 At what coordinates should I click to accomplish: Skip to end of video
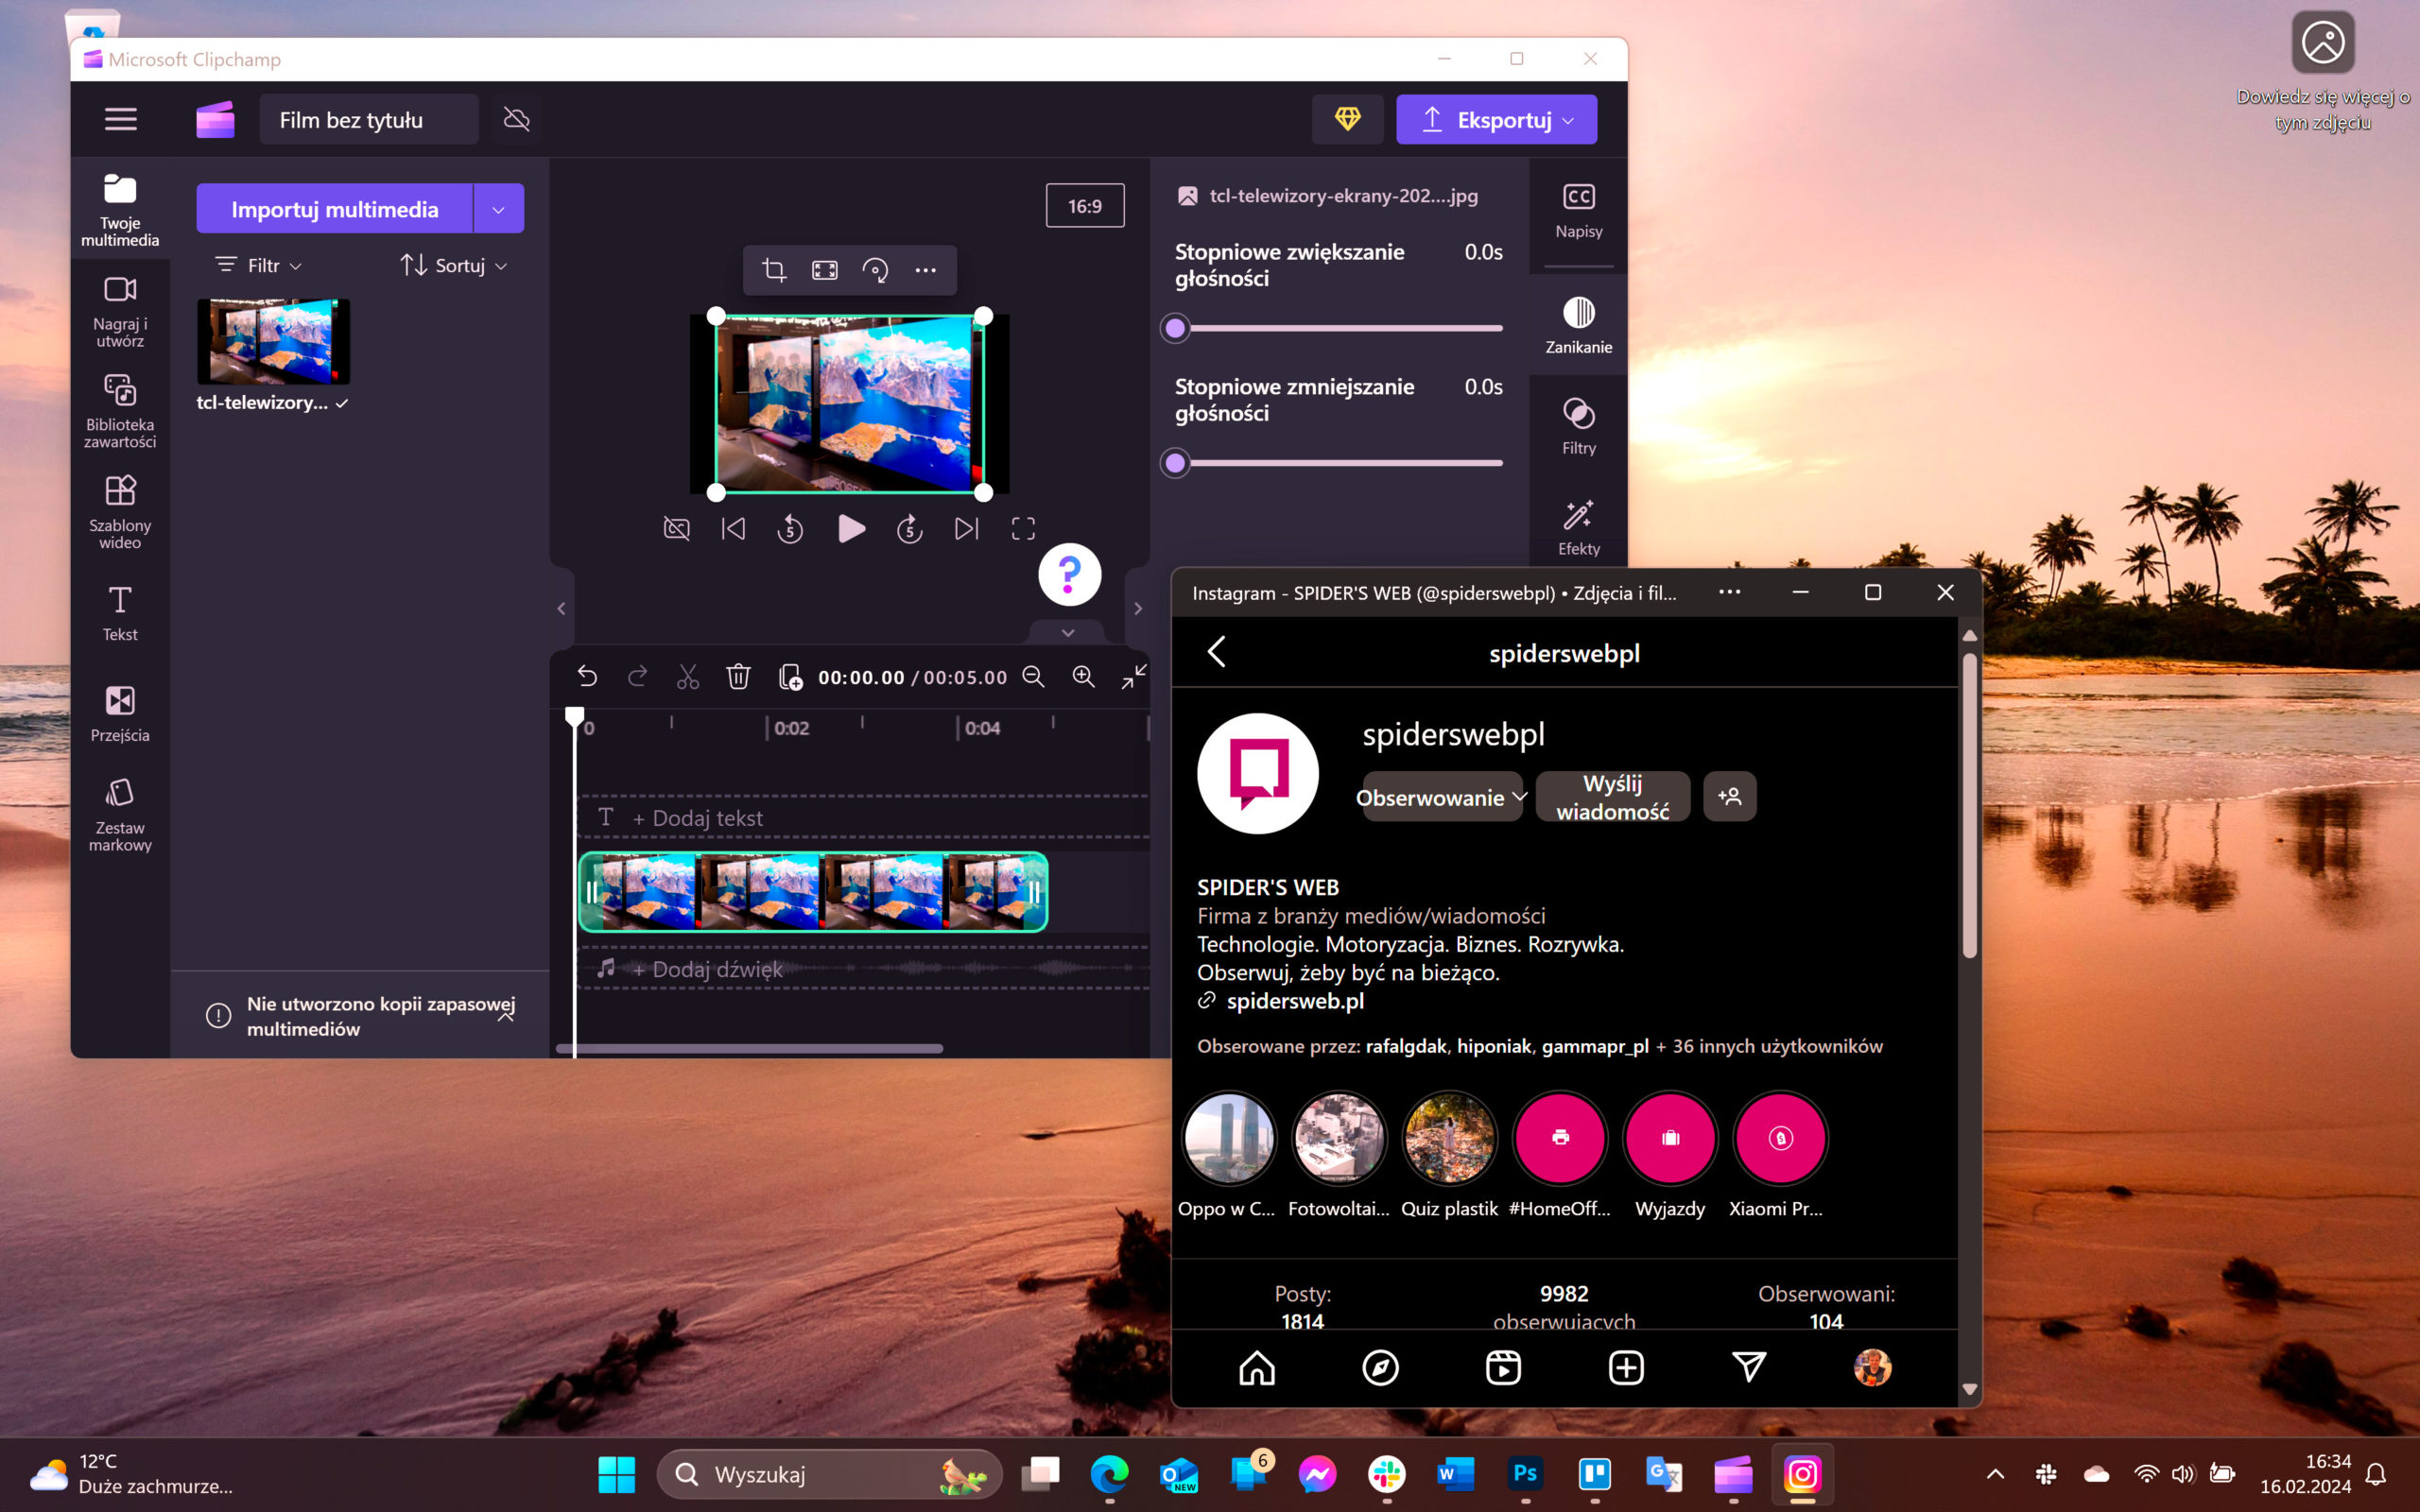tap(966, 529)
